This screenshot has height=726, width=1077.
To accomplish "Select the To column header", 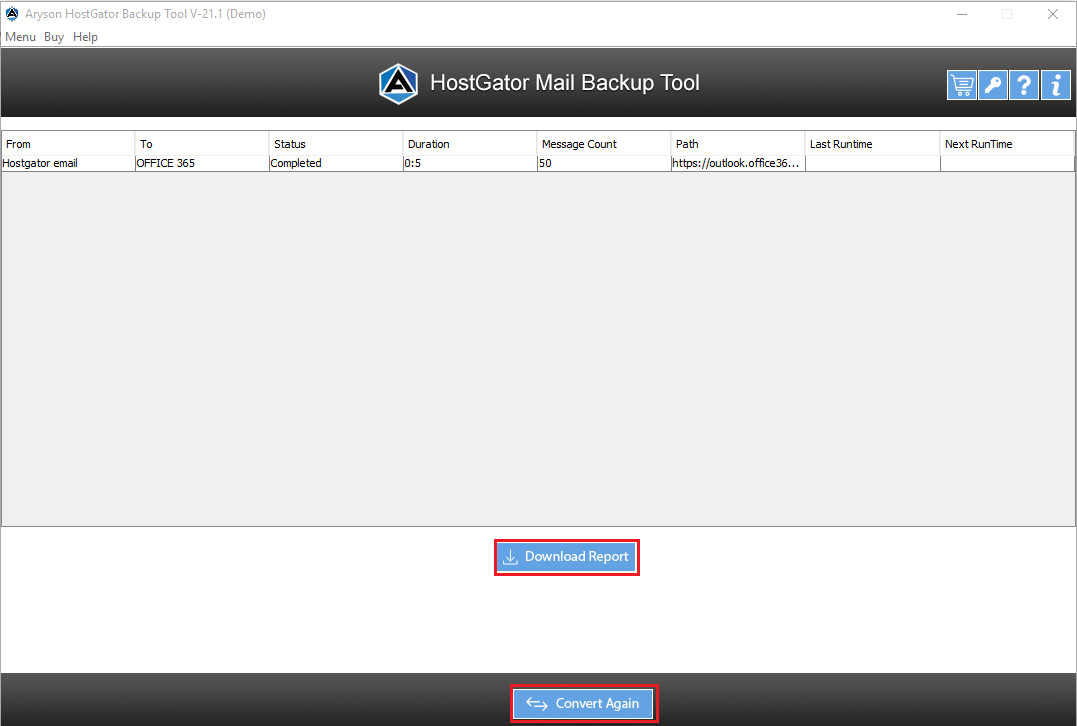I will tap(202, 144).
